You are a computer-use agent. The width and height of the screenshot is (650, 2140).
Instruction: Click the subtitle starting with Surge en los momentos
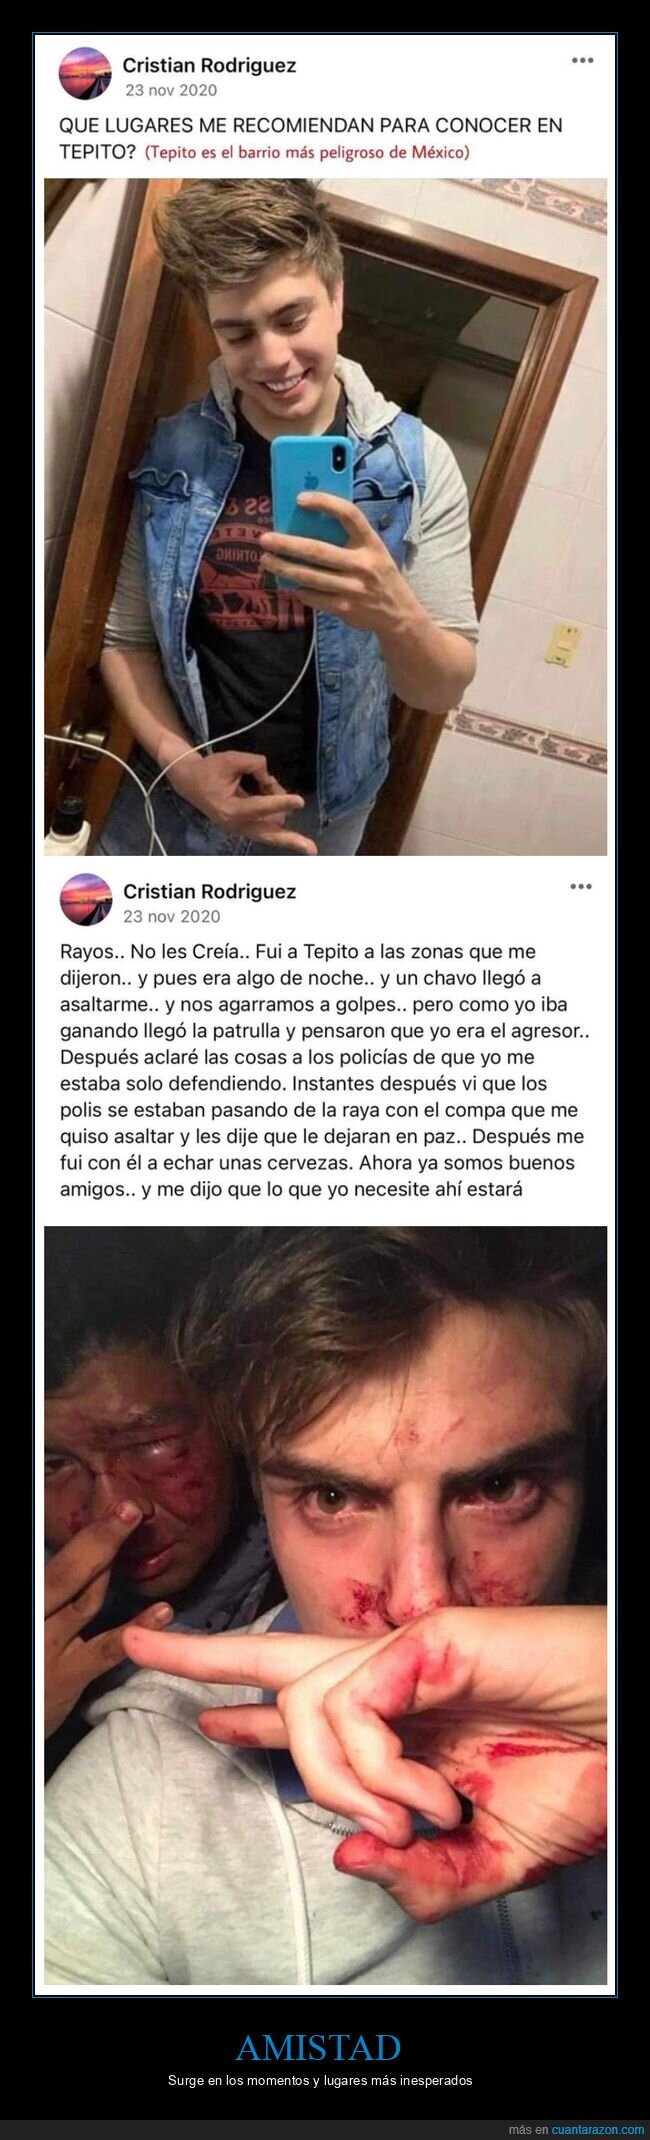(319, 2052)
